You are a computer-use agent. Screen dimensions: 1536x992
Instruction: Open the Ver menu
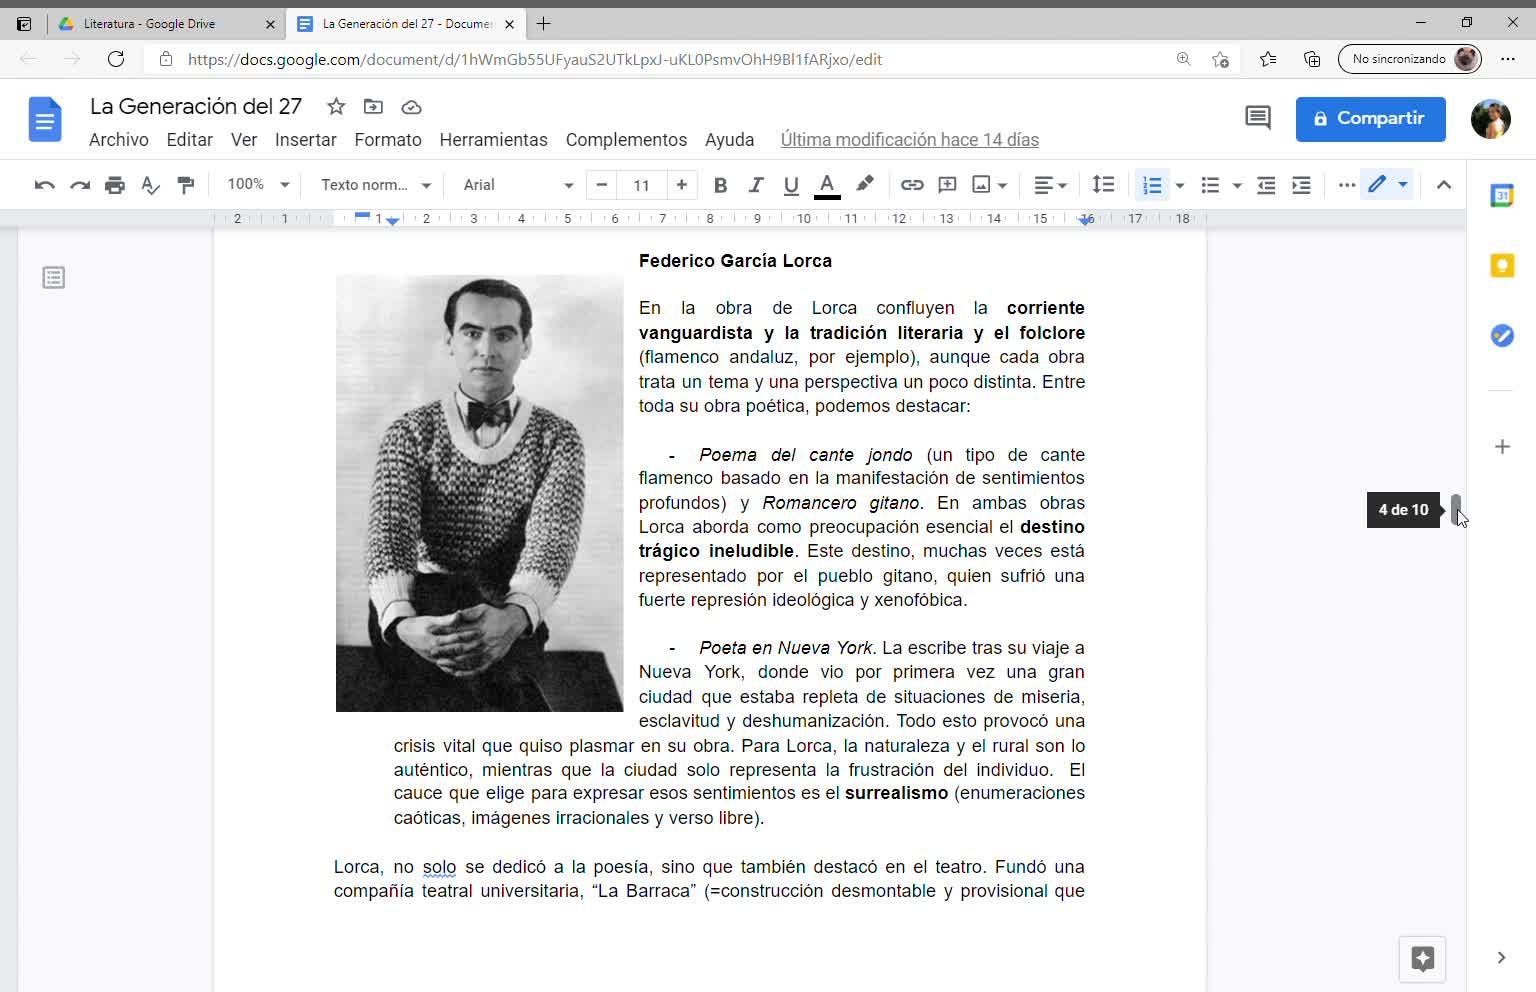pyautogui.click(x=244, y=140)
